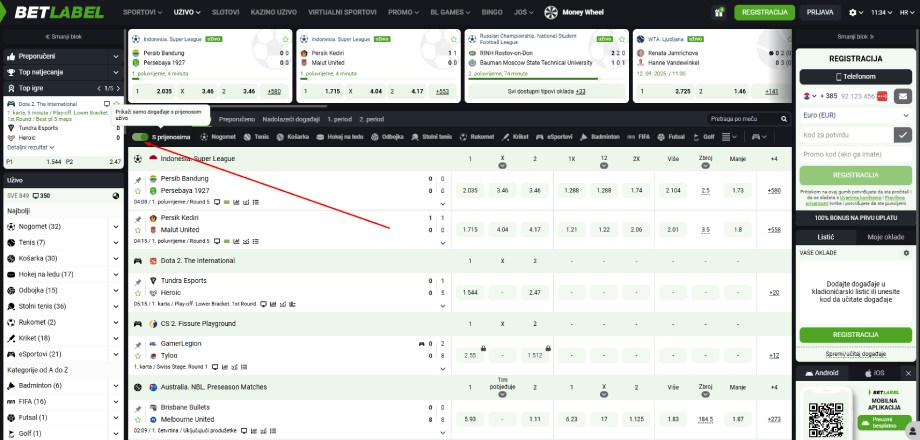Select the Nadolazeći događaji tab

pos(291,119)
